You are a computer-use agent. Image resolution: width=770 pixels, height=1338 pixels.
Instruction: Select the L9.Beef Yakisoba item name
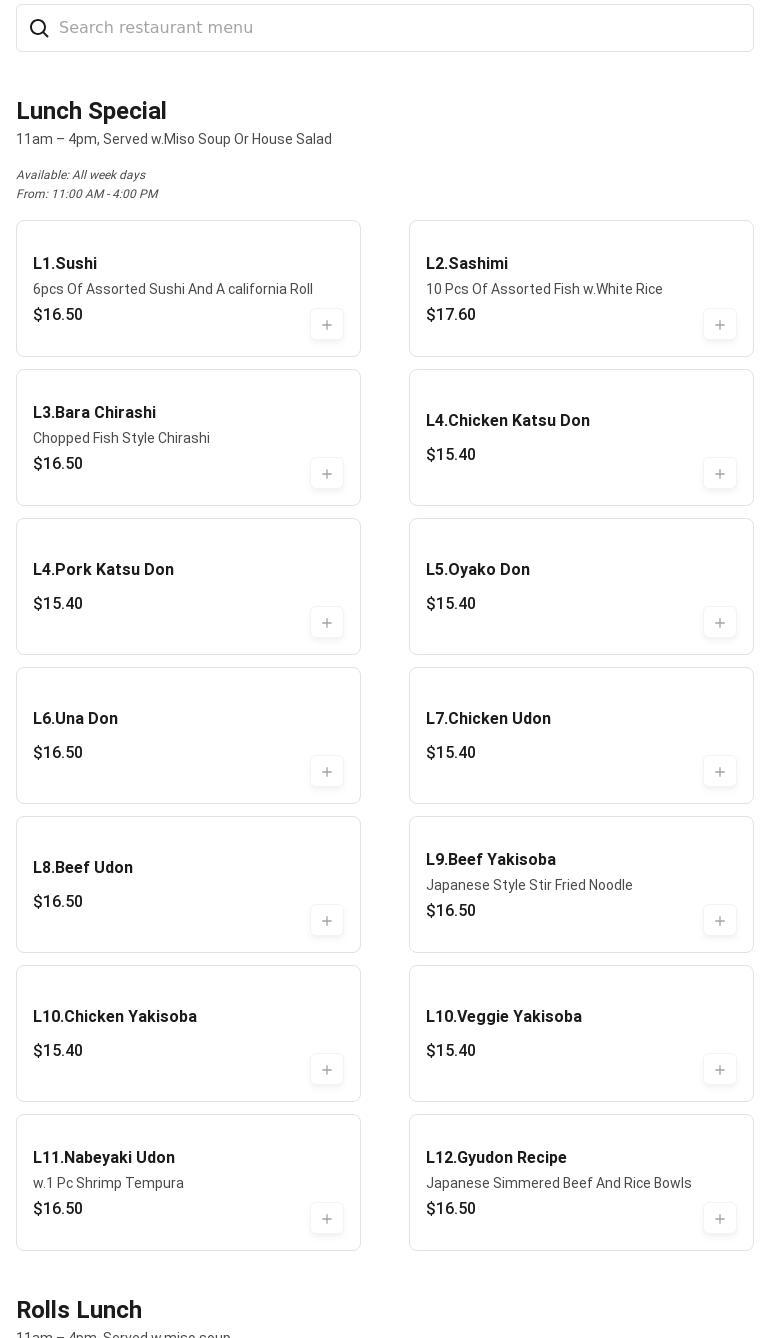491,860
